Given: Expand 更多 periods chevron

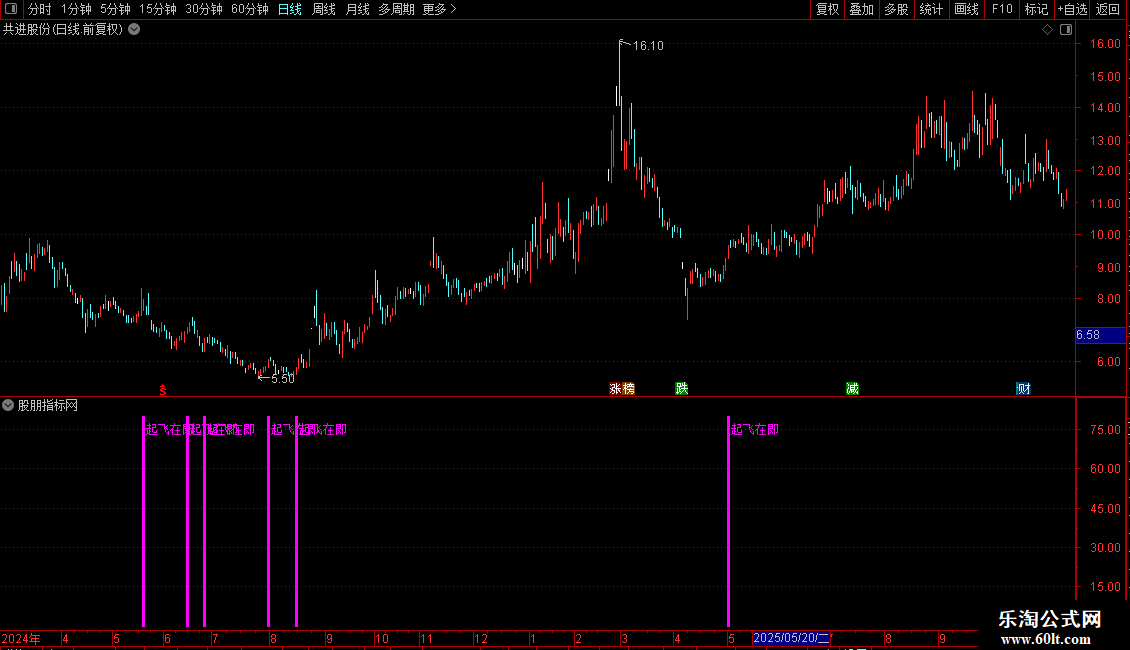Looking at the screenshot, I should [x=453, y=9].
